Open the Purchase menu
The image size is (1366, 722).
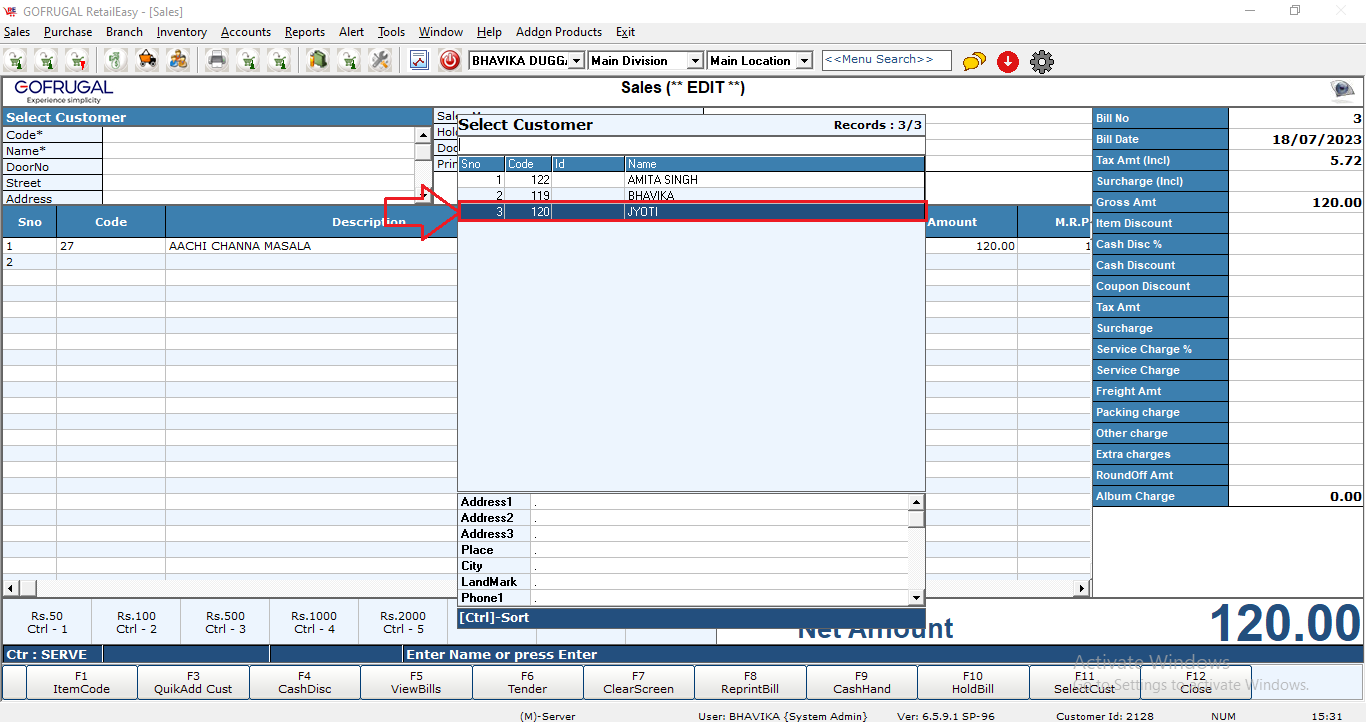point(68,32)
